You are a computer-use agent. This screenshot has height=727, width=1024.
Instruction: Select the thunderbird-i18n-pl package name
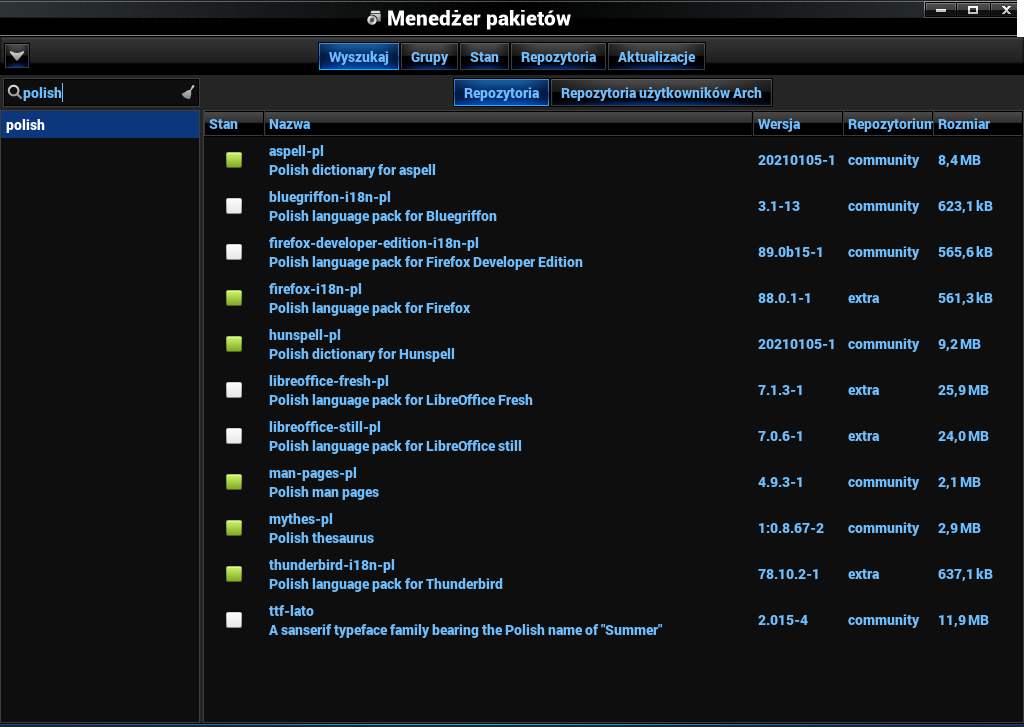click(x=332, y=565)
